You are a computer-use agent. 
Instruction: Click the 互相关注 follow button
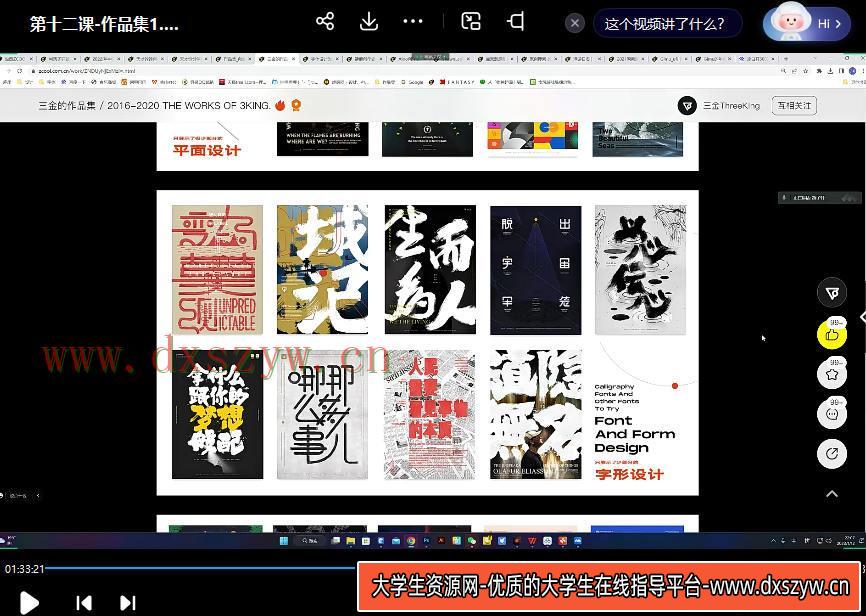point(794,106)
